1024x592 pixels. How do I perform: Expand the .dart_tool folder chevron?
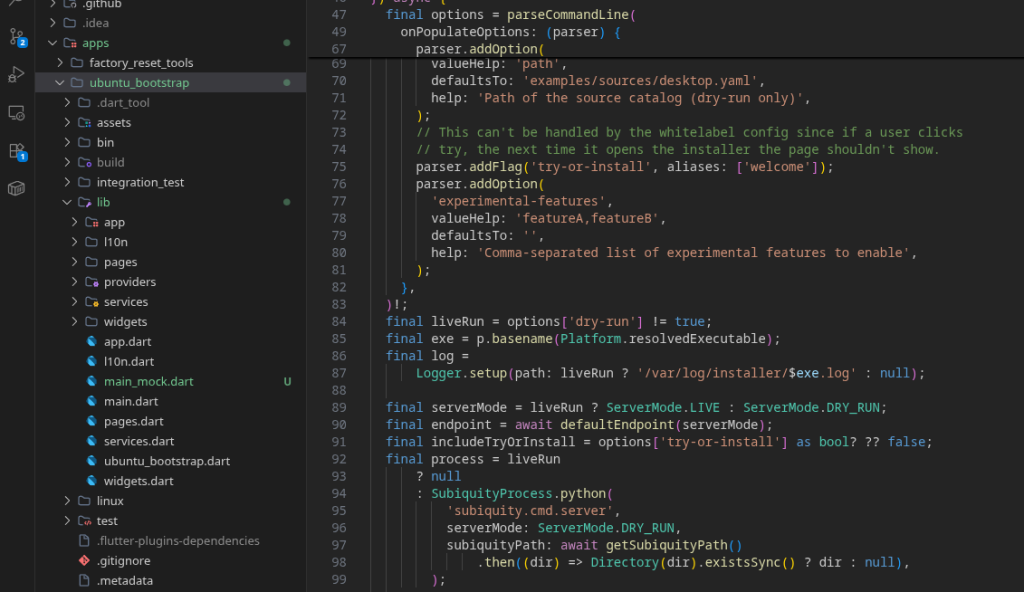[x=67, y=103]
